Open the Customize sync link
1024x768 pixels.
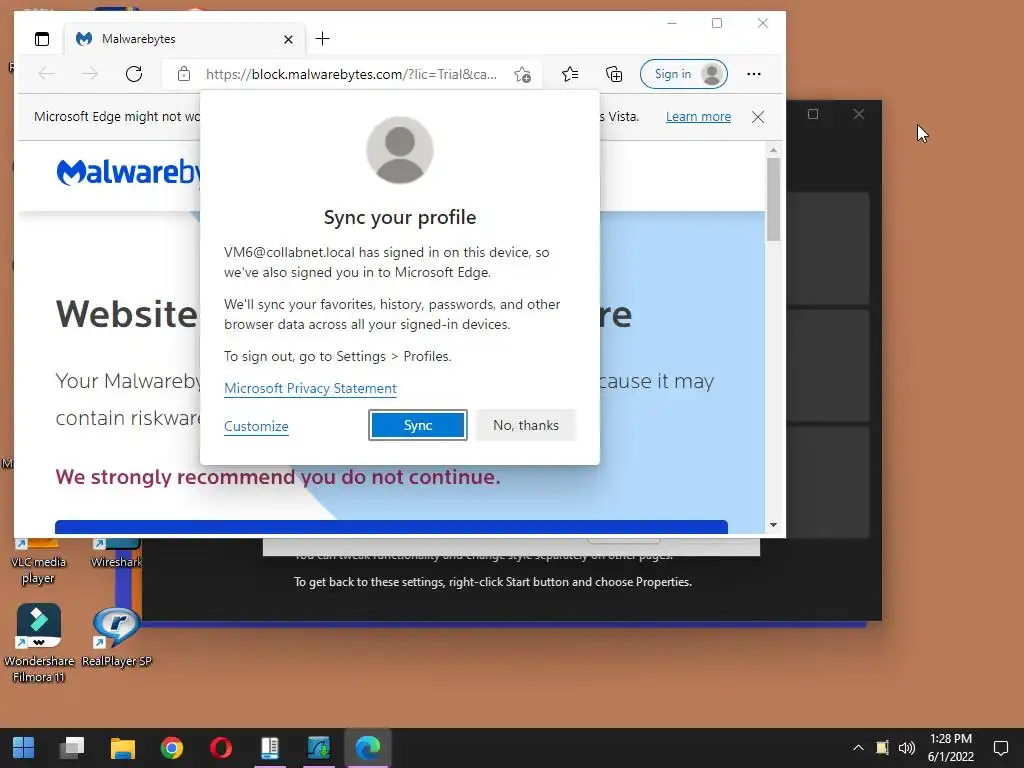(256, 426)
